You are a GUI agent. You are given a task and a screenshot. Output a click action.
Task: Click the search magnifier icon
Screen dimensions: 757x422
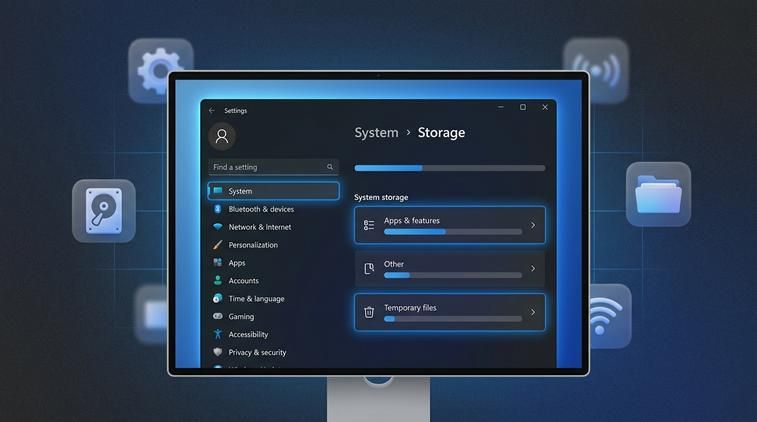click(330, 167)
